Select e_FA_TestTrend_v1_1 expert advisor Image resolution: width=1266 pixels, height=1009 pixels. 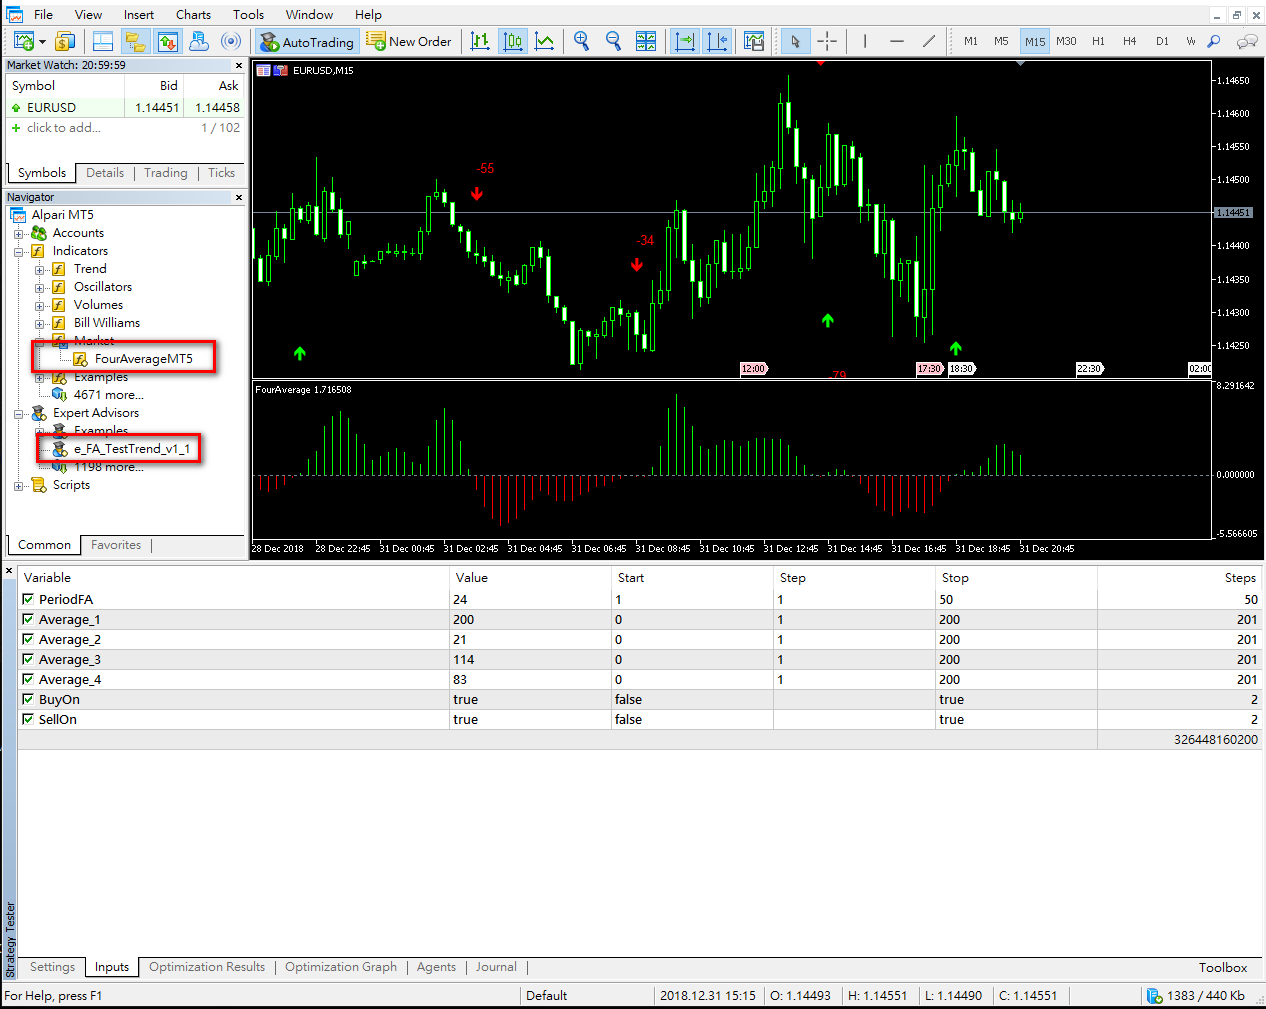[x=131, y=449]
